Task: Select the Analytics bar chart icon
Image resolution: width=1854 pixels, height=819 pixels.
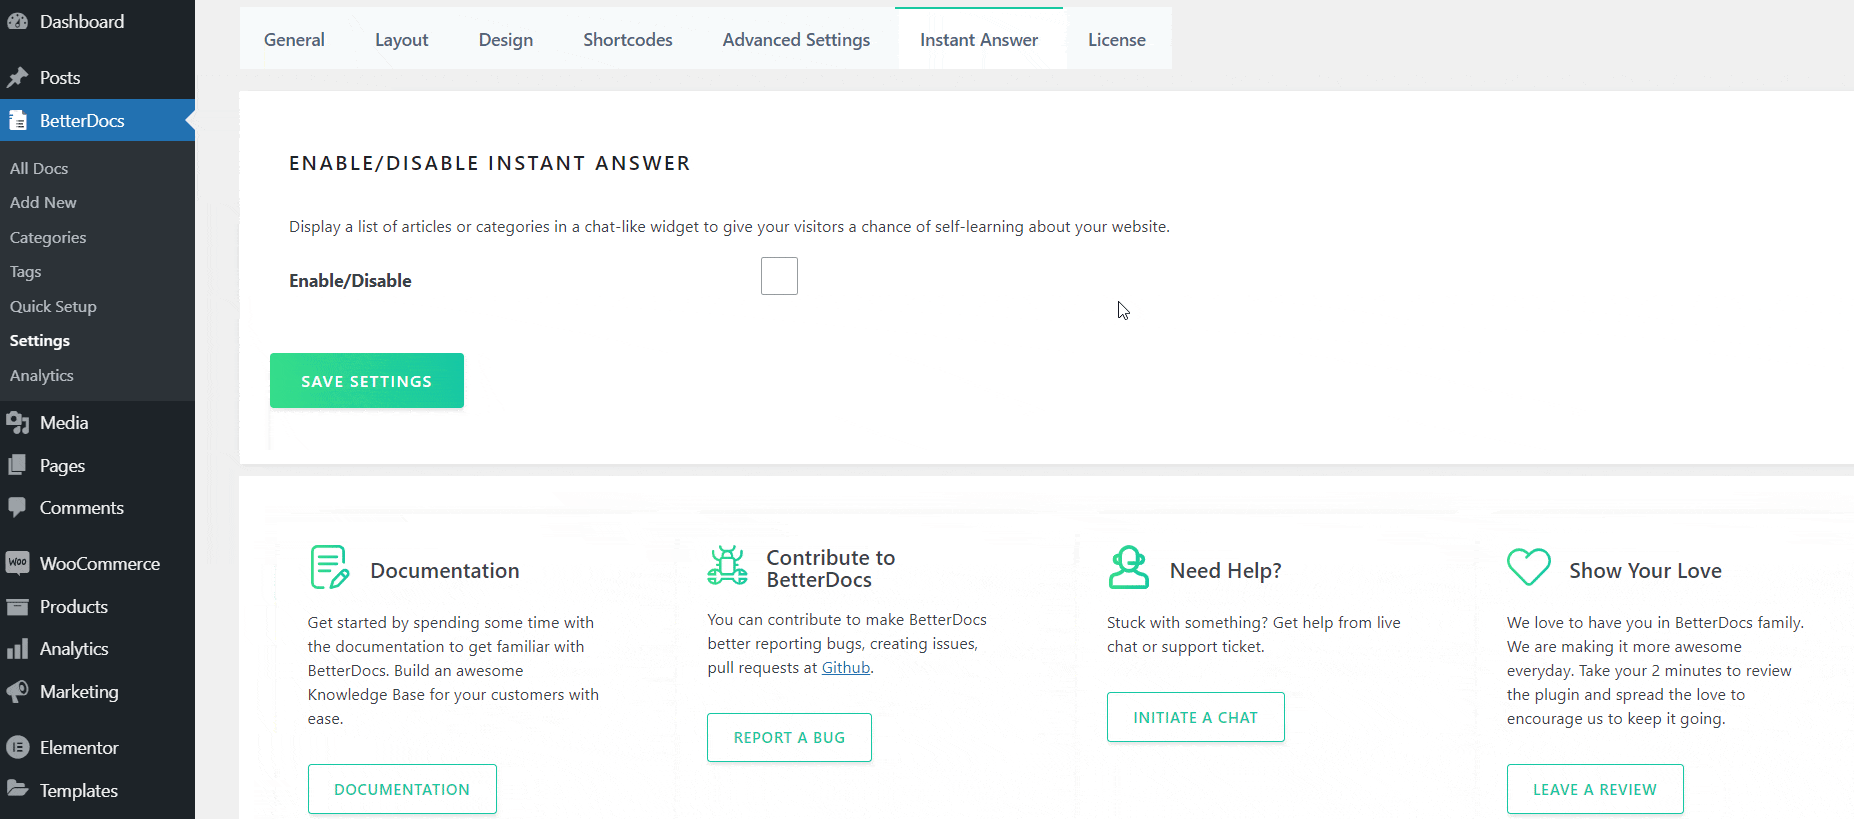Action: pyautogui.click(x=17, y=648)
